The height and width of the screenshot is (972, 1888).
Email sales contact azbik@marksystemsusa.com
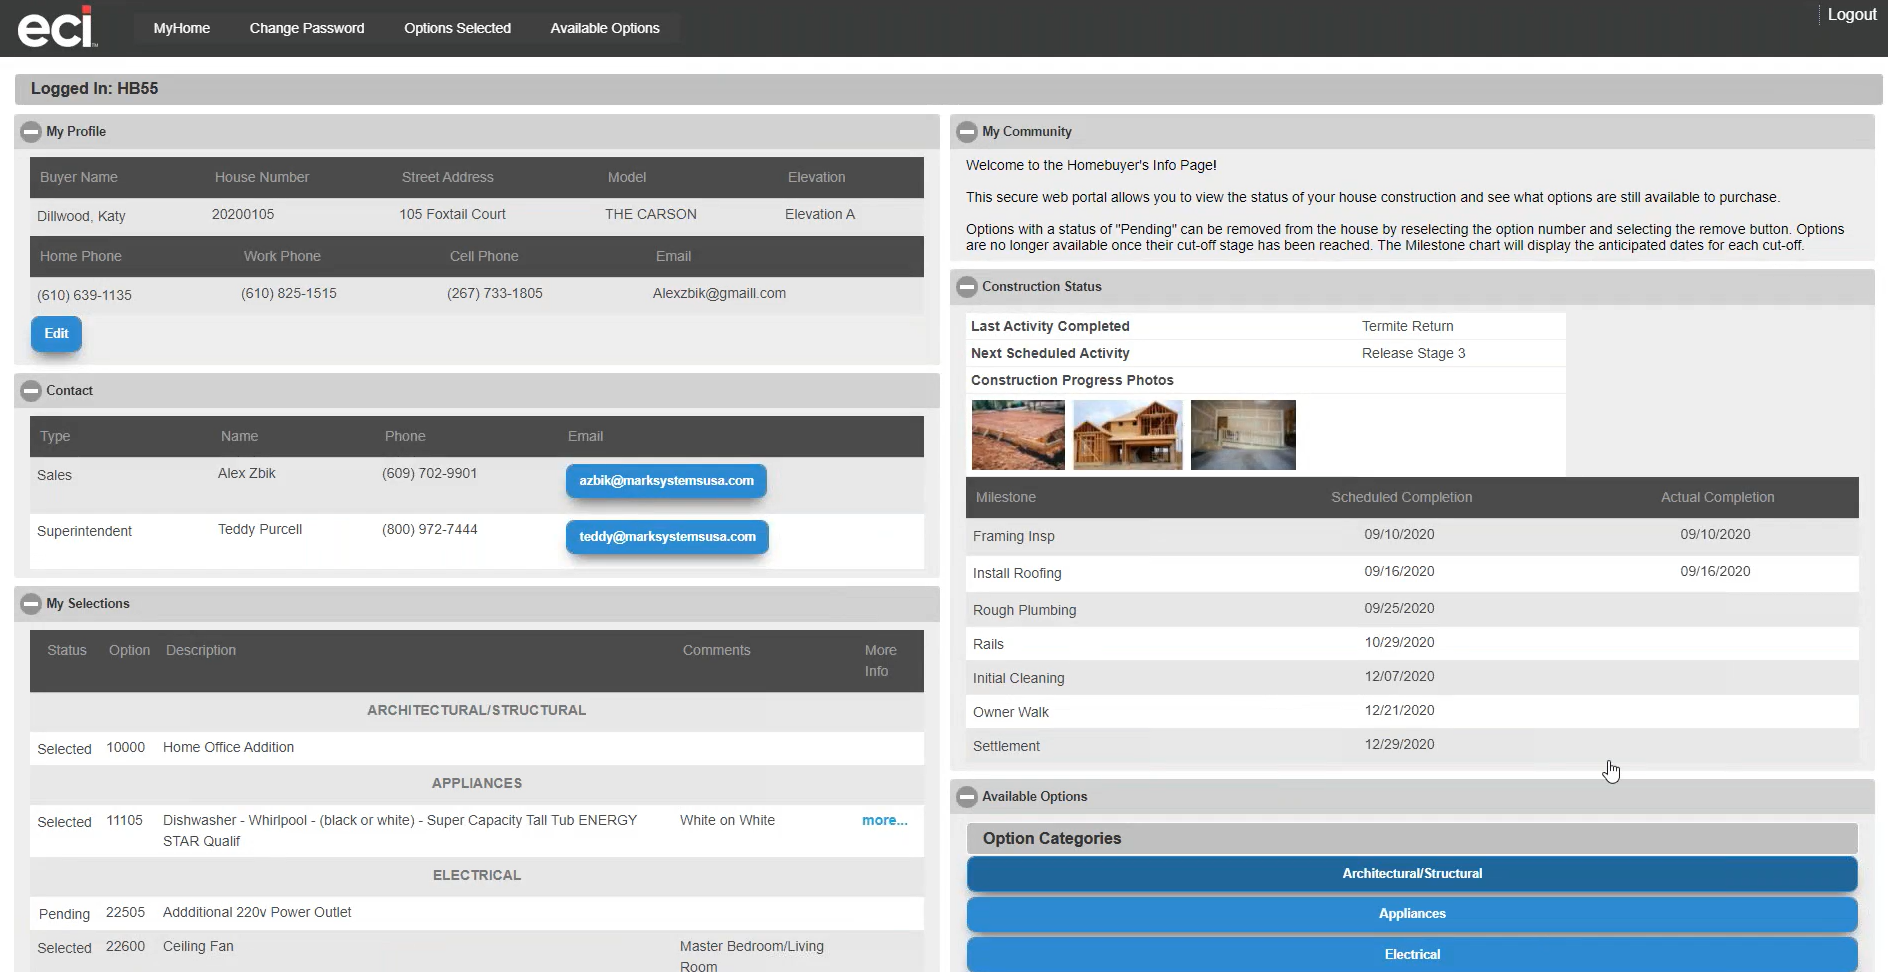coord(665,481)
